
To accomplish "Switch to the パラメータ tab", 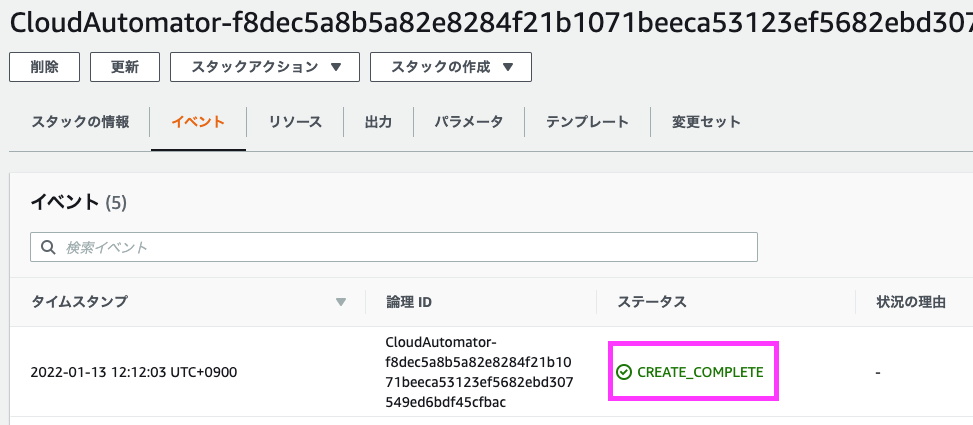I will click(x=469, y=122).
